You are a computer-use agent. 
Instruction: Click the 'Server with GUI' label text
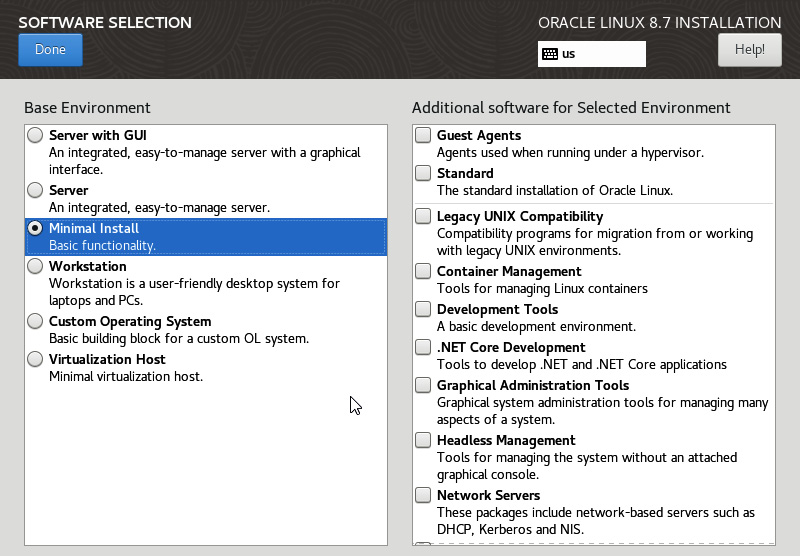97,135
